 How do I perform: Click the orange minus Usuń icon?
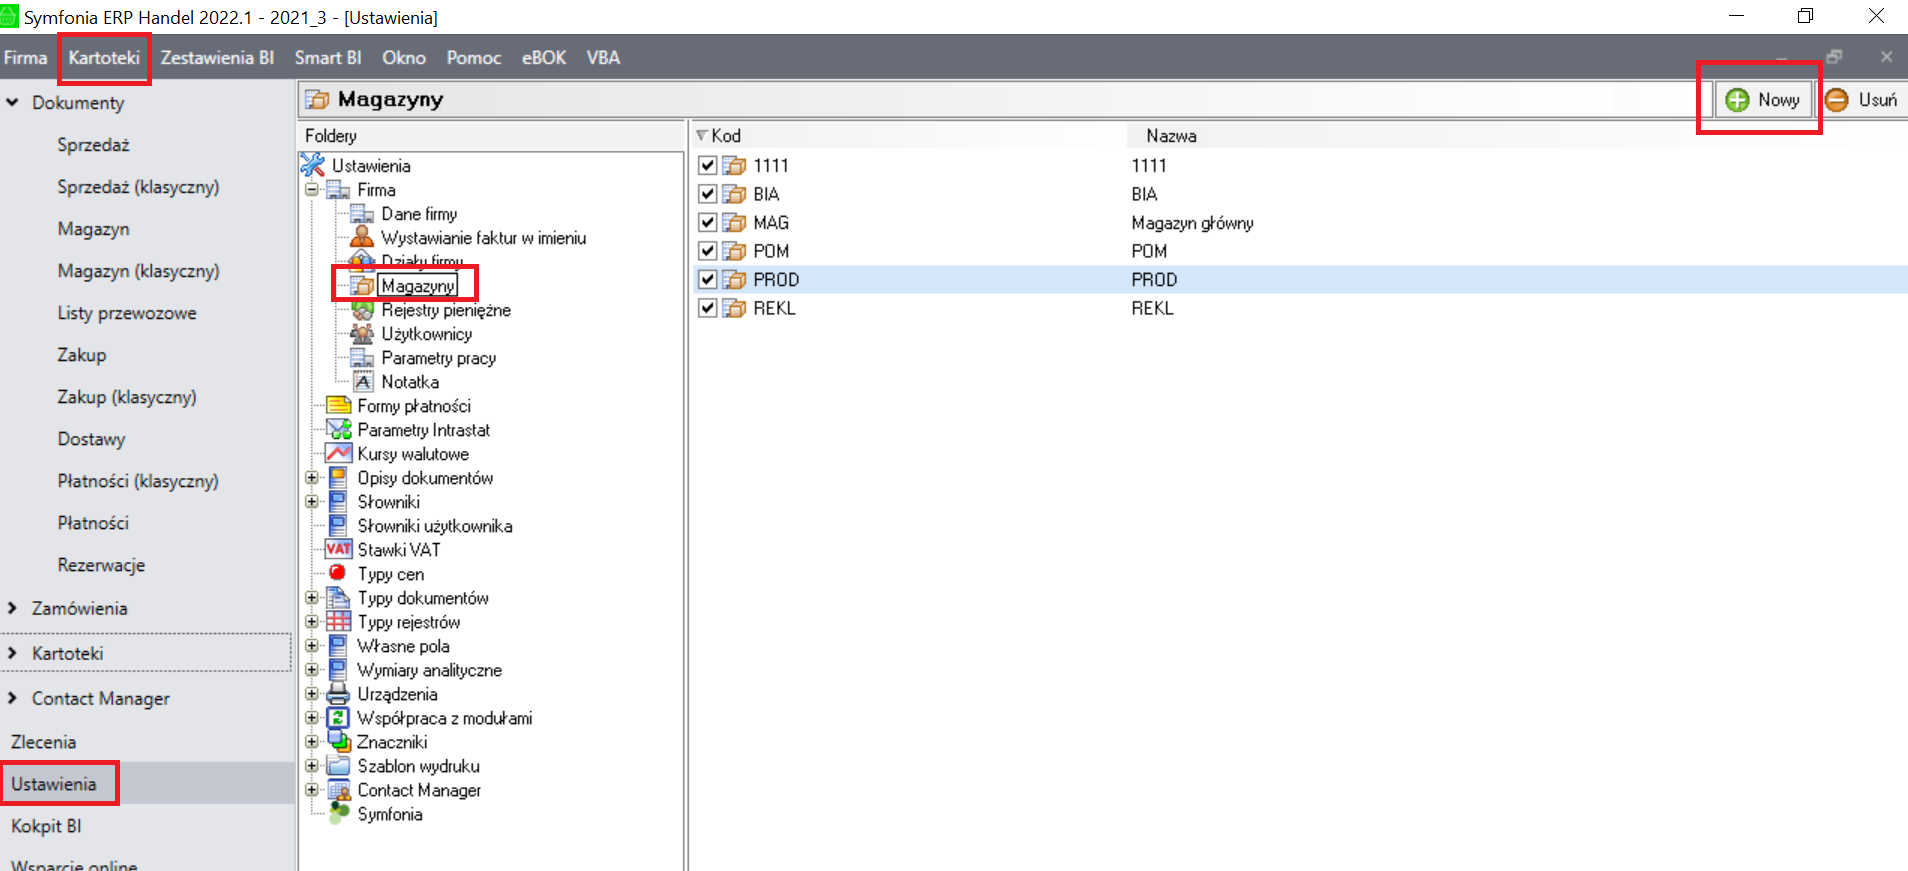point(1837,100)
